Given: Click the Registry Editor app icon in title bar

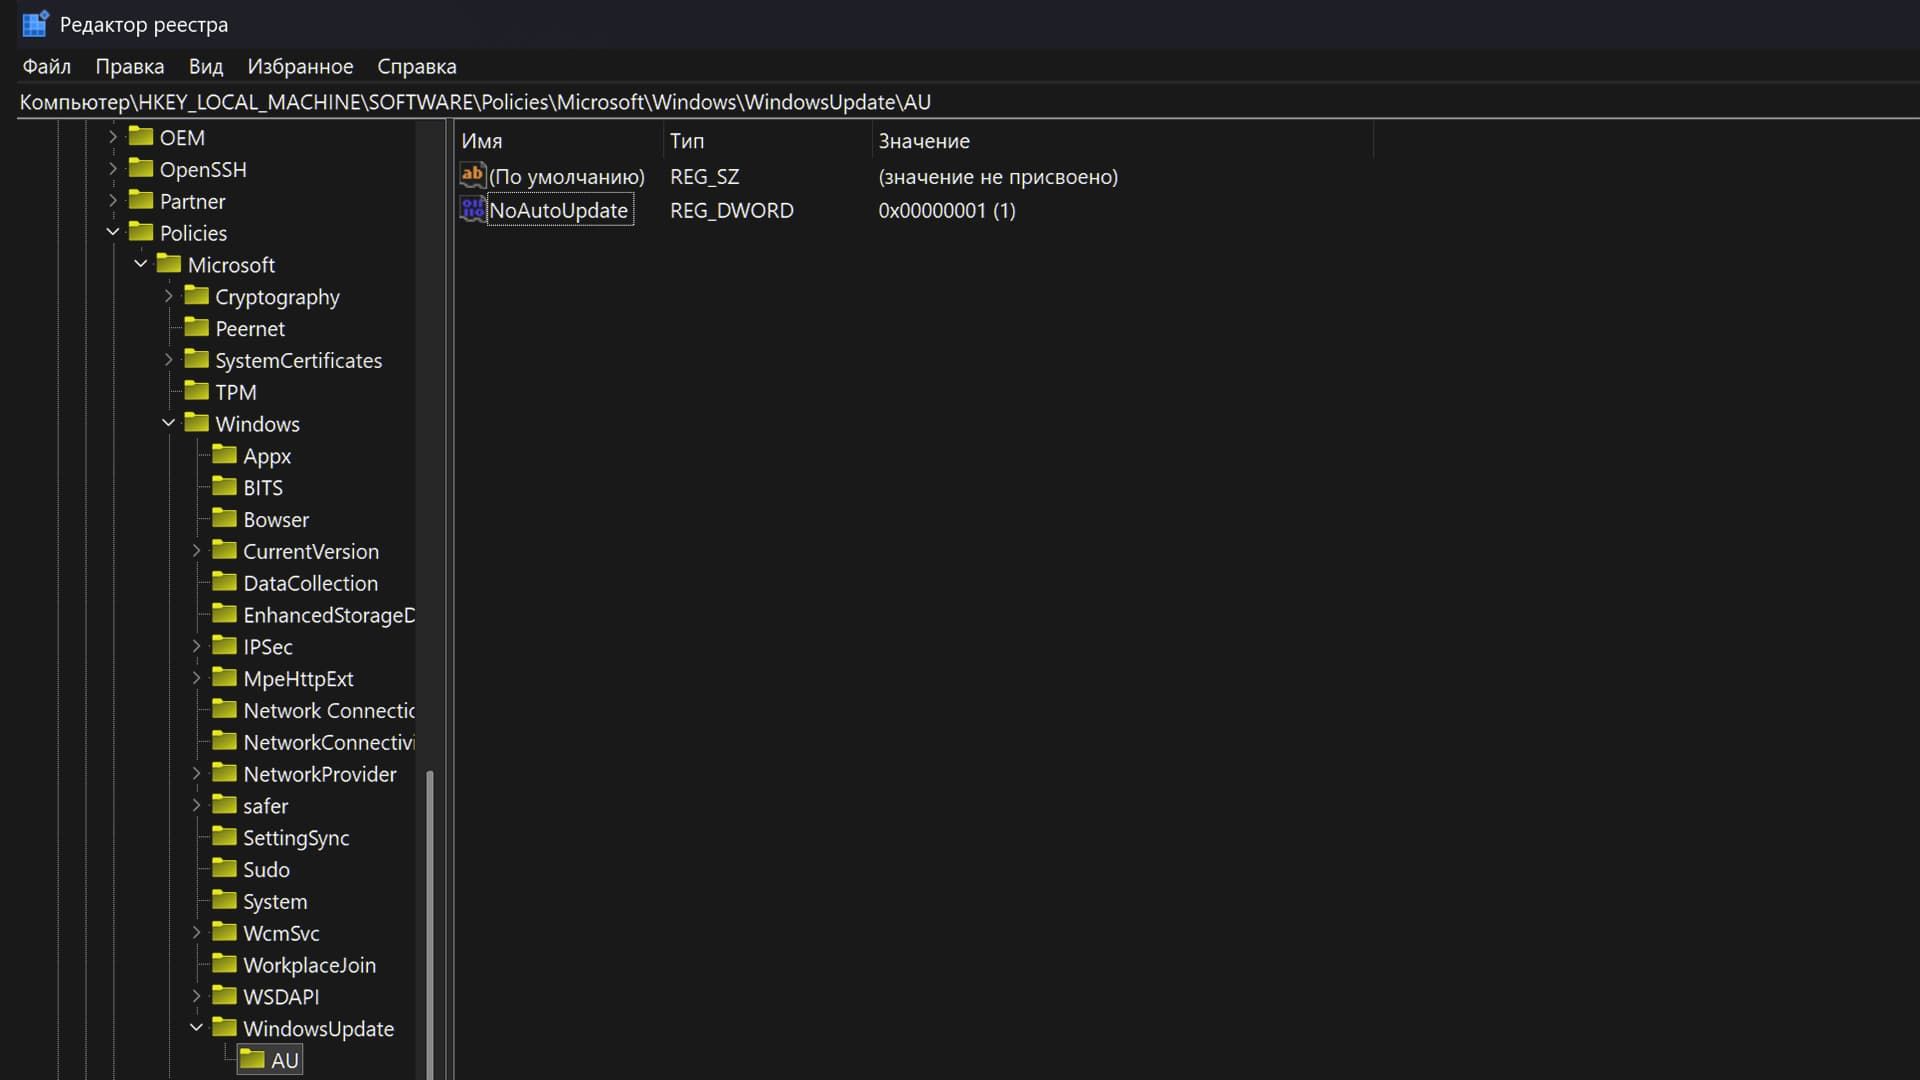Looking at the screenshot, I should pyautogui.click(x=35, y=24).
